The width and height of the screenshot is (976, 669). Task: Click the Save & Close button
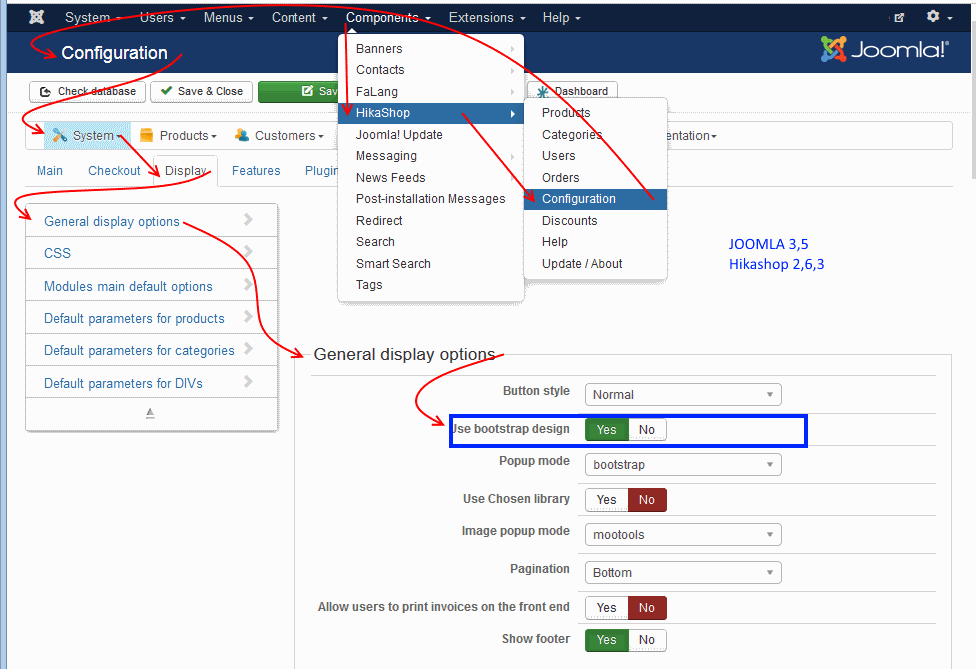(x=202, y=91)
